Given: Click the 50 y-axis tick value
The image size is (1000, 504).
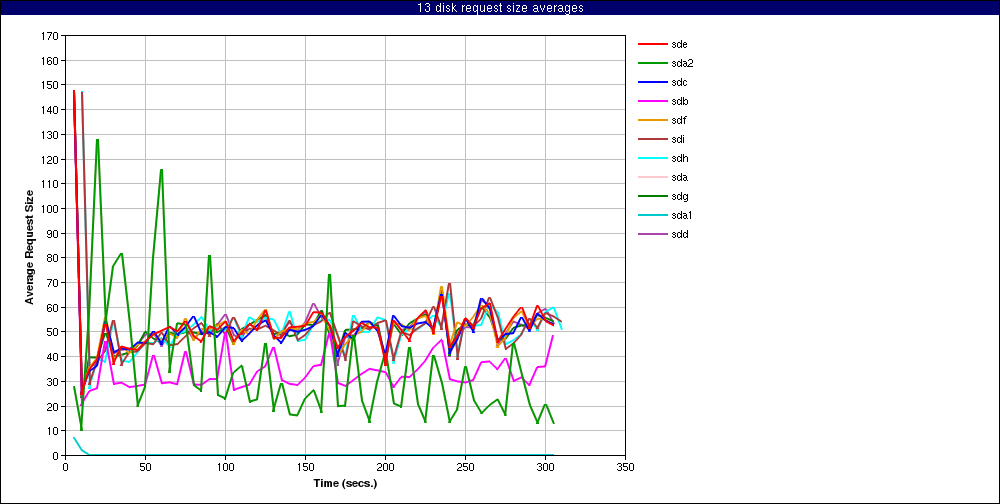Looking at the screenshot, I should click(54, 332).
